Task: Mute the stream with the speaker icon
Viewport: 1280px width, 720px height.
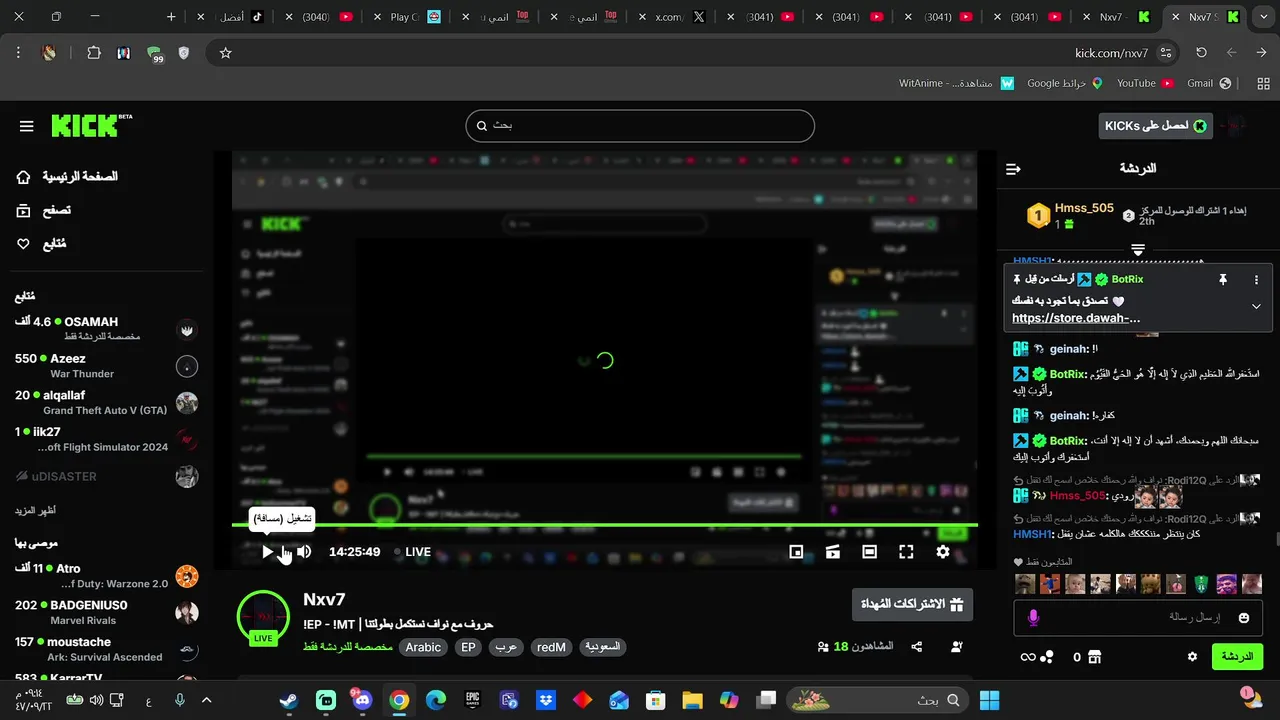Action: (x=304, y=551)
